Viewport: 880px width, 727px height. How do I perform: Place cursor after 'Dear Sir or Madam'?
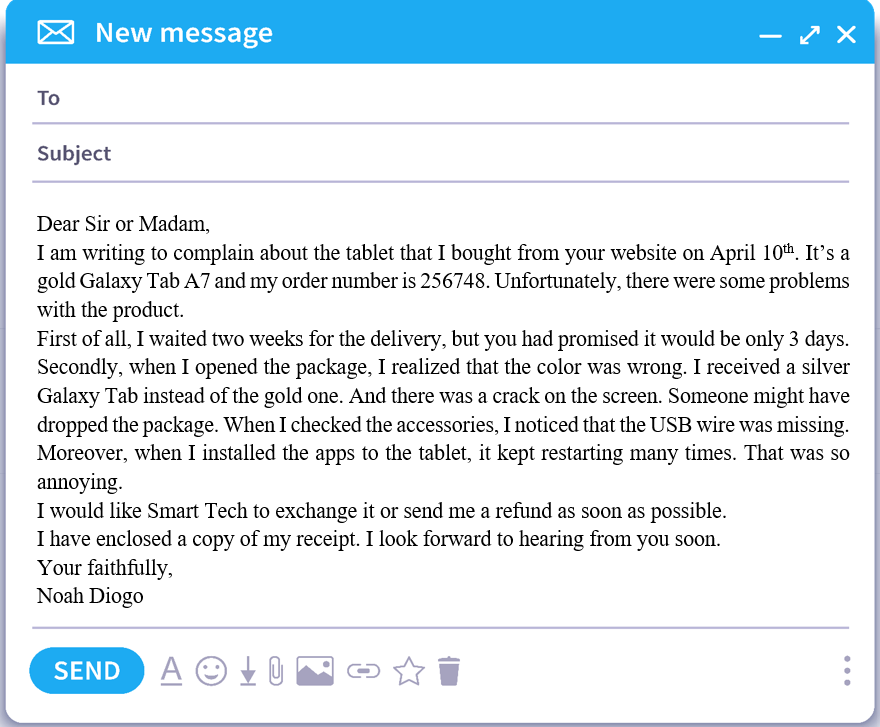coord(210,223)
